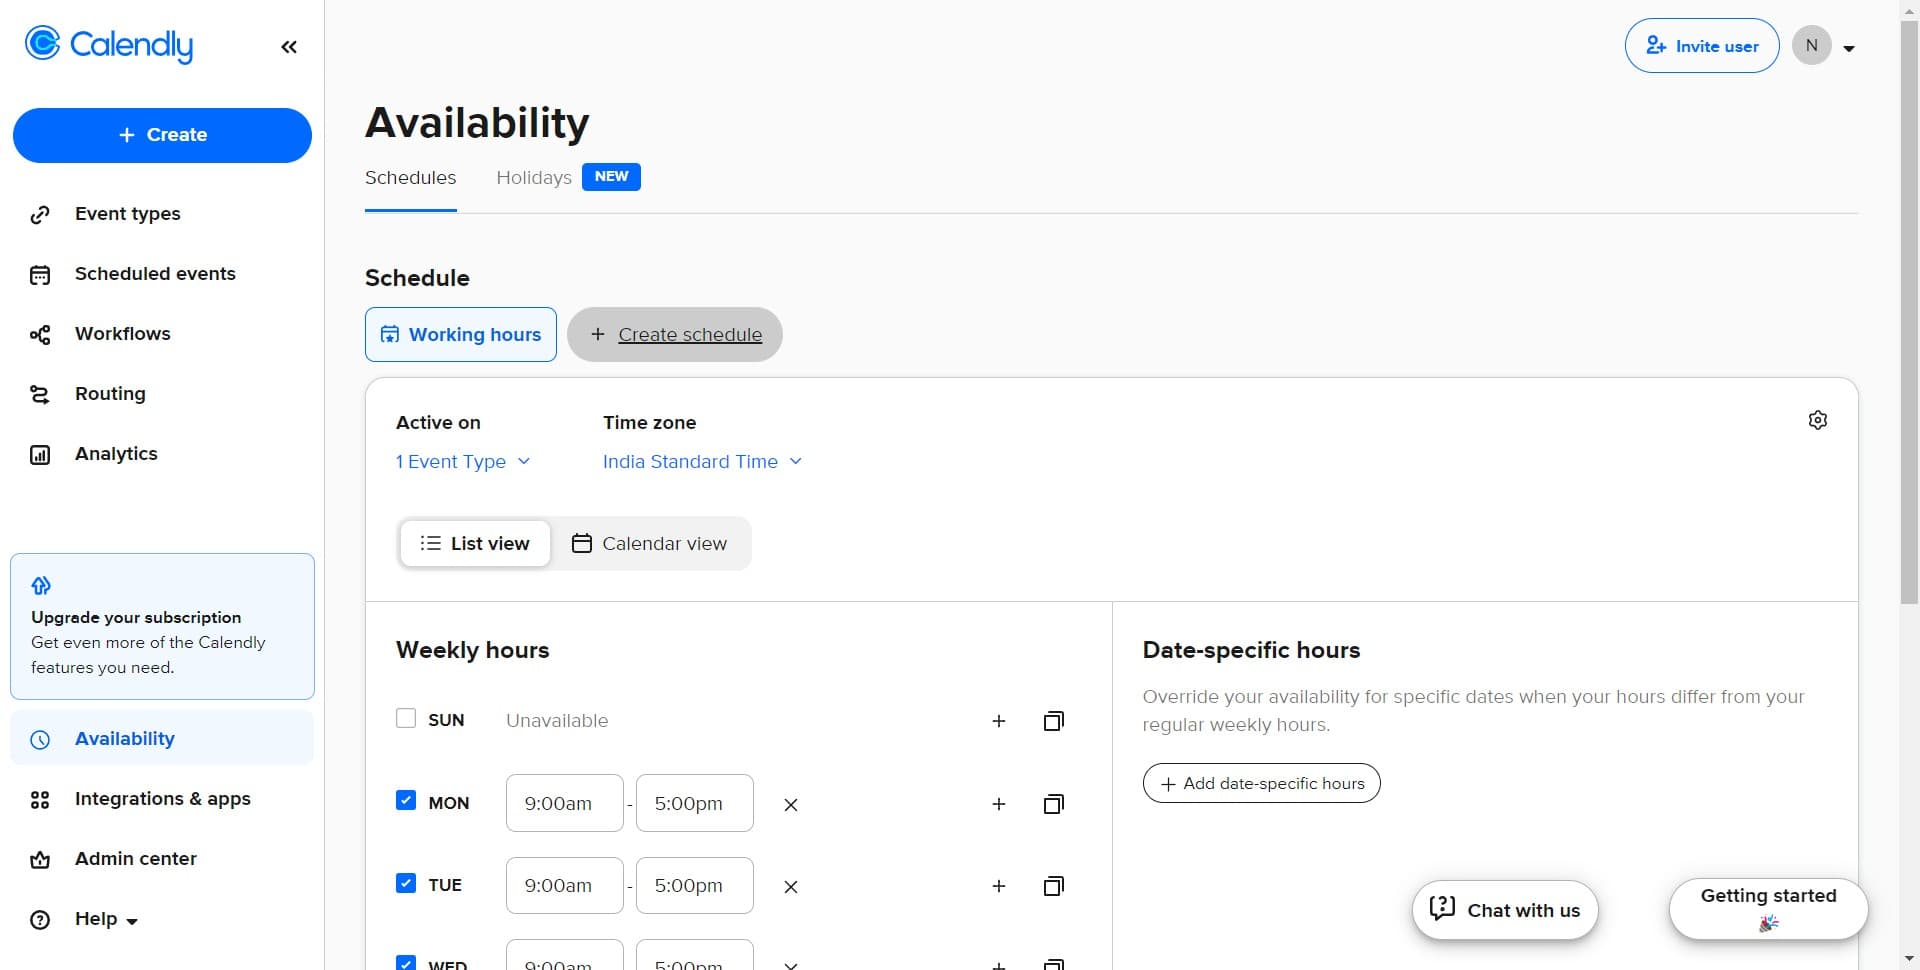Image resolution: width=1920 pixels, height=970 pixels.
Task: Collapse the sidebar with double-chevron icon
Action: (289, 47)
